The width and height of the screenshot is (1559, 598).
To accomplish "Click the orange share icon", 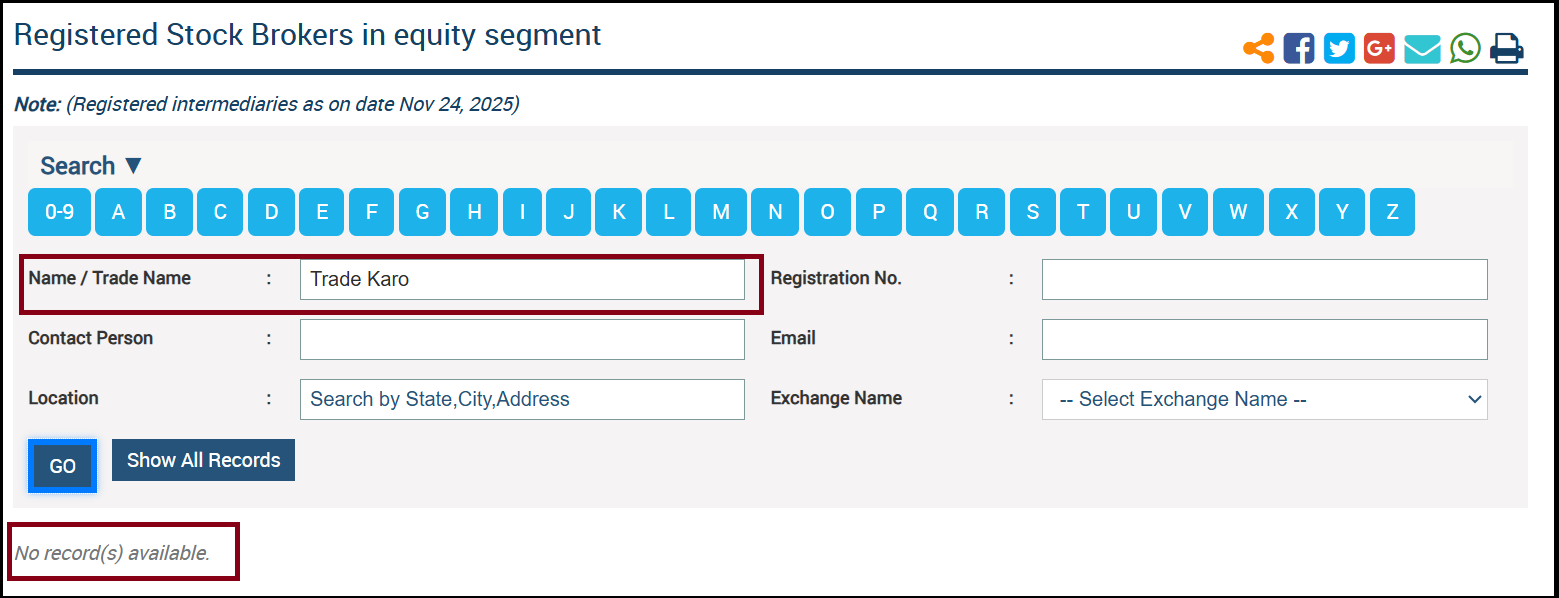I will [x=1258, y=48].
